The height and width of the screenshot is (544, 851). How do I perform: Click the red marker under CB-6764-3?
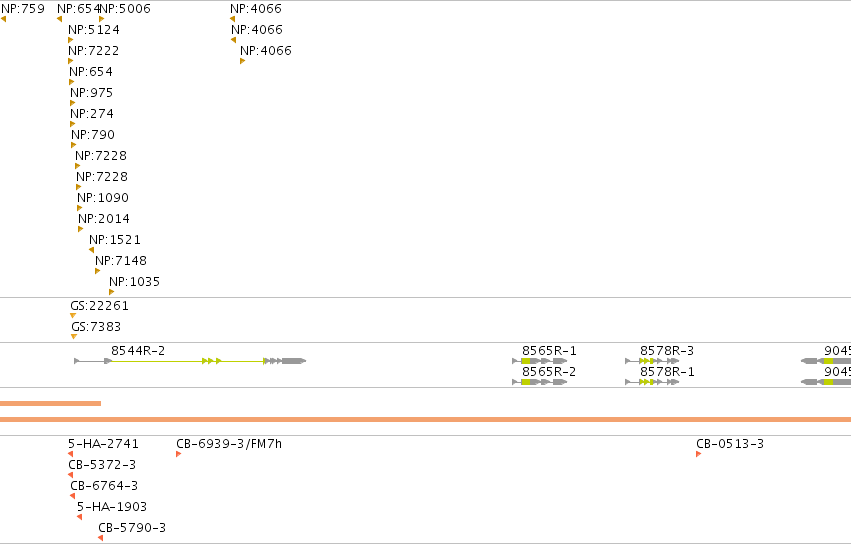pos(73,496)
